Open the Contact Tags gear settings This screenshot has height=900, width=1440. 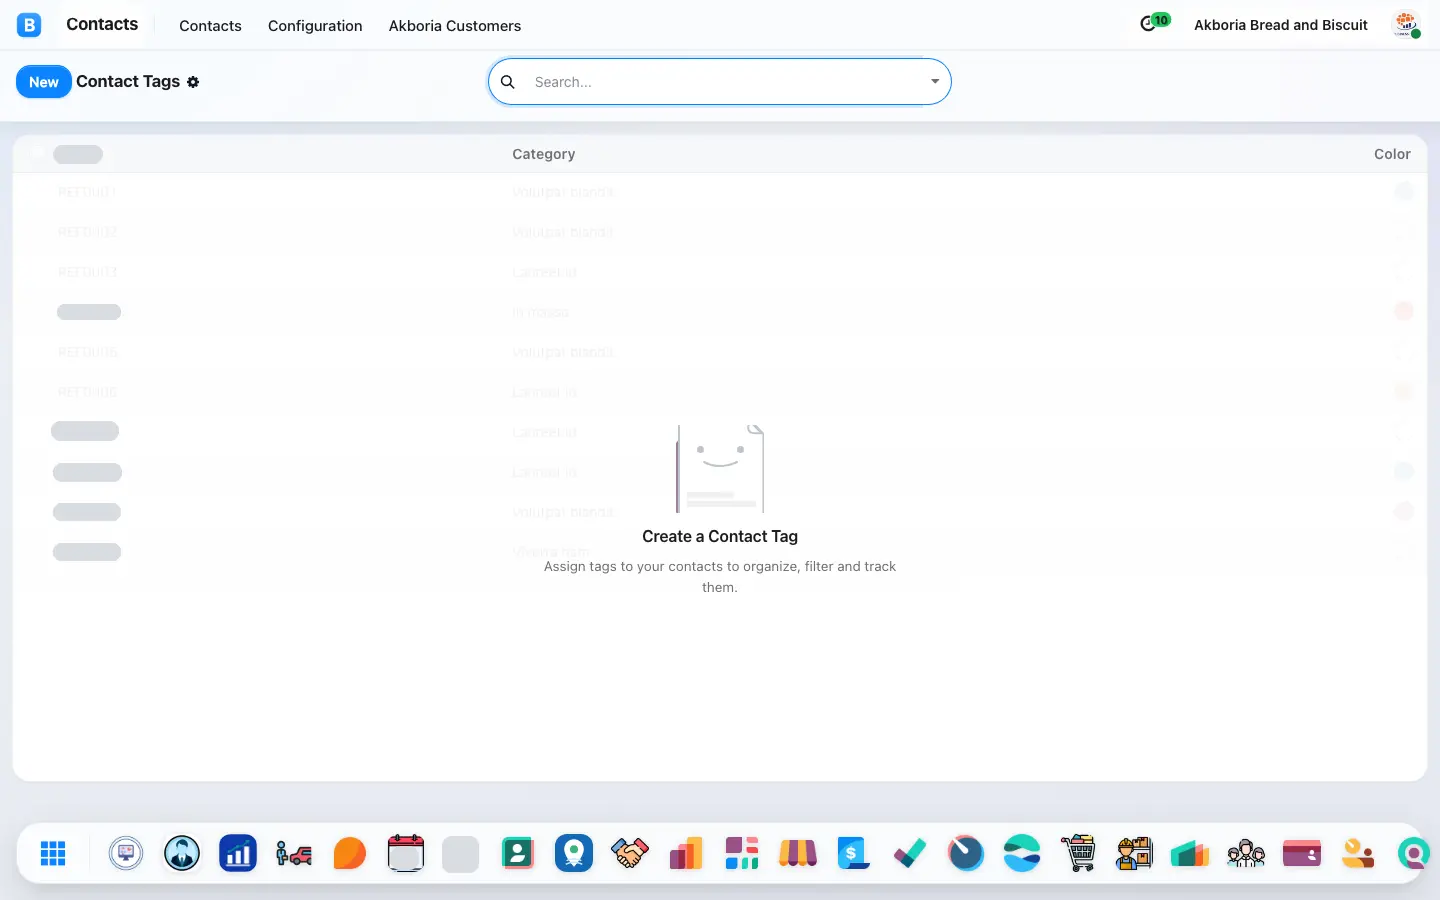193,82
